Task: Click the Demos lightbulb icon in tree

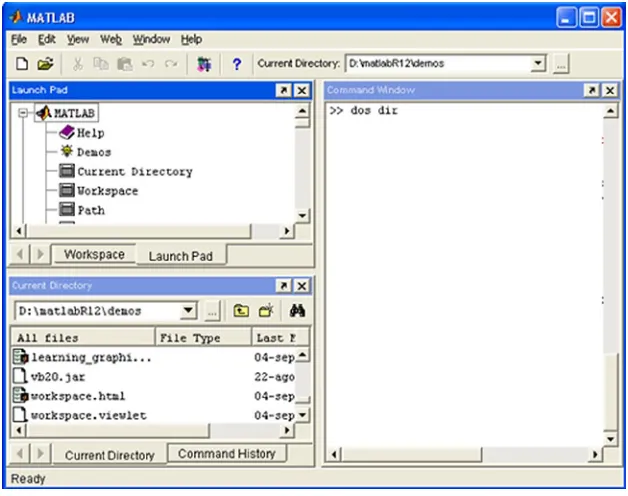Action: pos(66,151)
